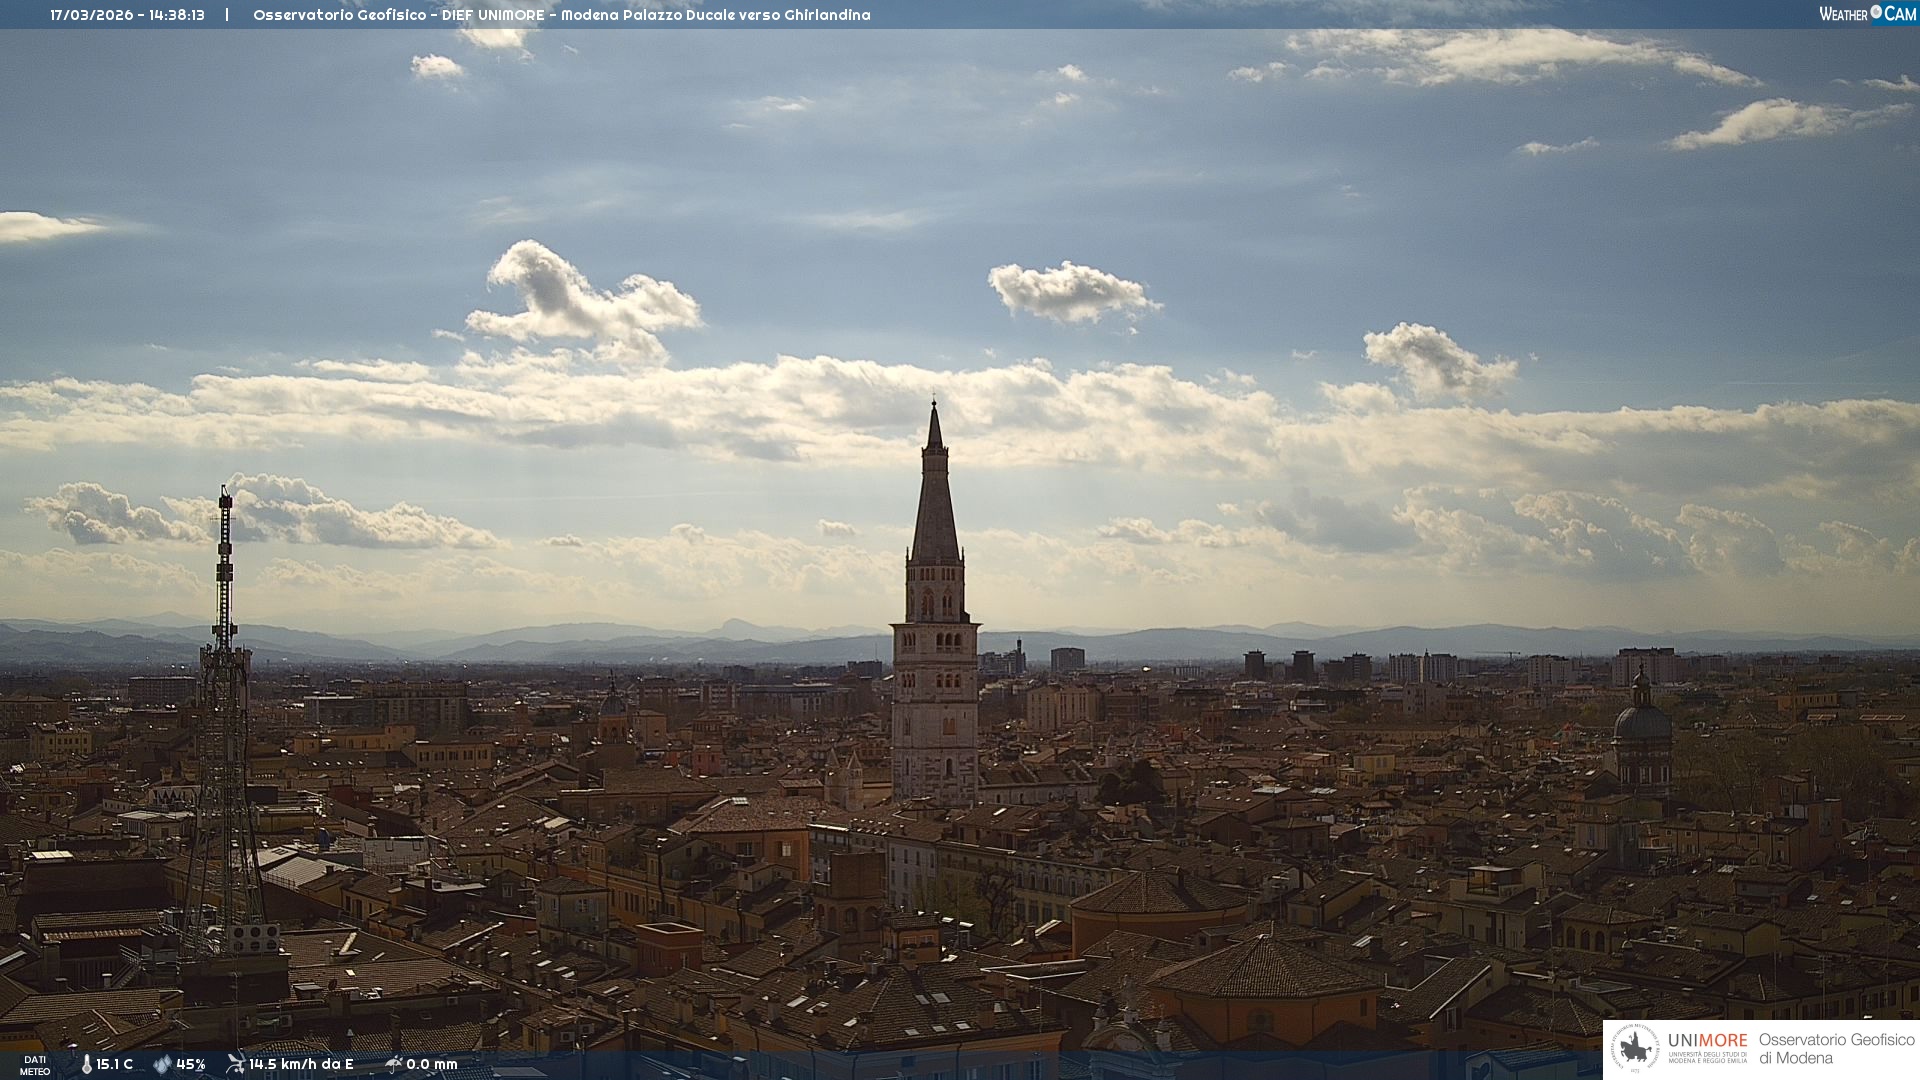Click the wind anemometer icon

click(x=235, y=1063)
